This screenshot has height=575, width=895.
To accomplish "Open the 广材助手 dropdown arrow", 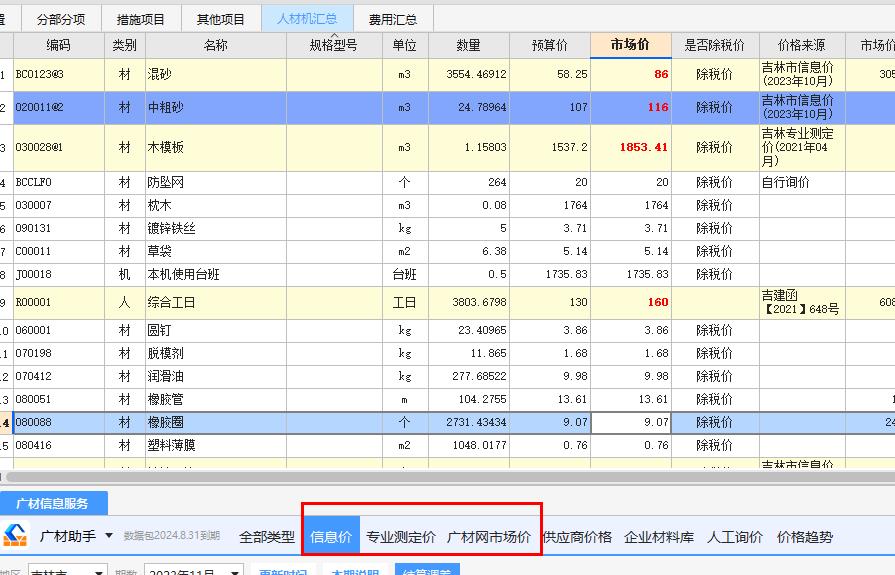I will (108, 536).
